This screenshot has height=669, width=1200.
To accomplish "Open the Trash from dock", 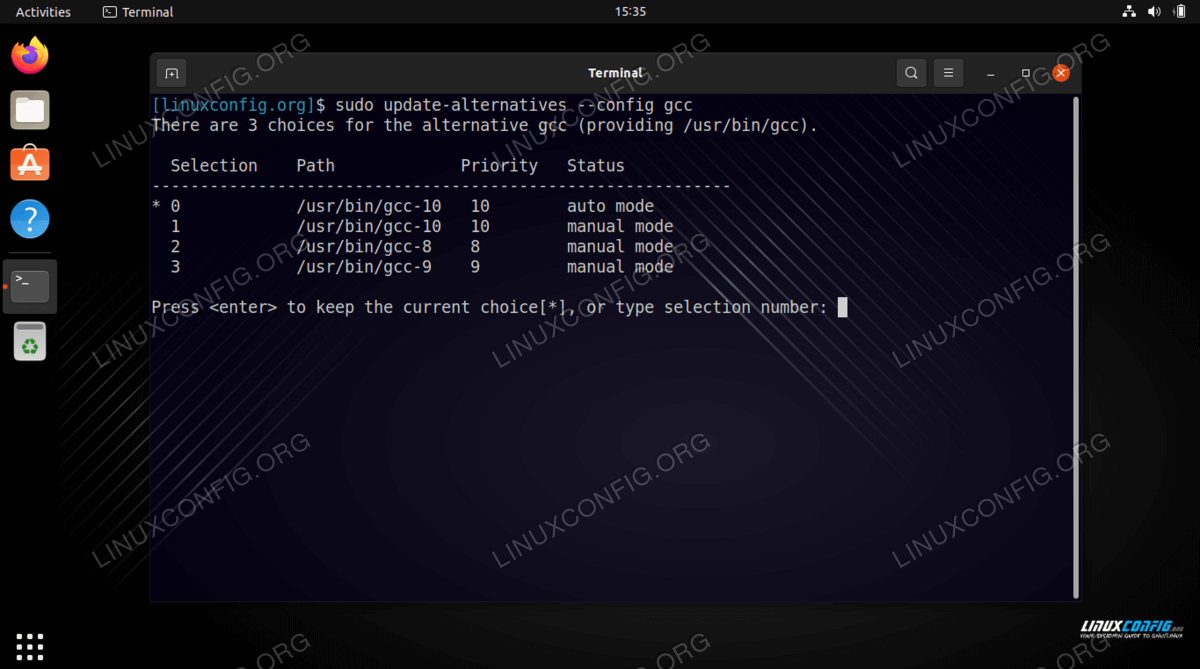I will (30, 342).
